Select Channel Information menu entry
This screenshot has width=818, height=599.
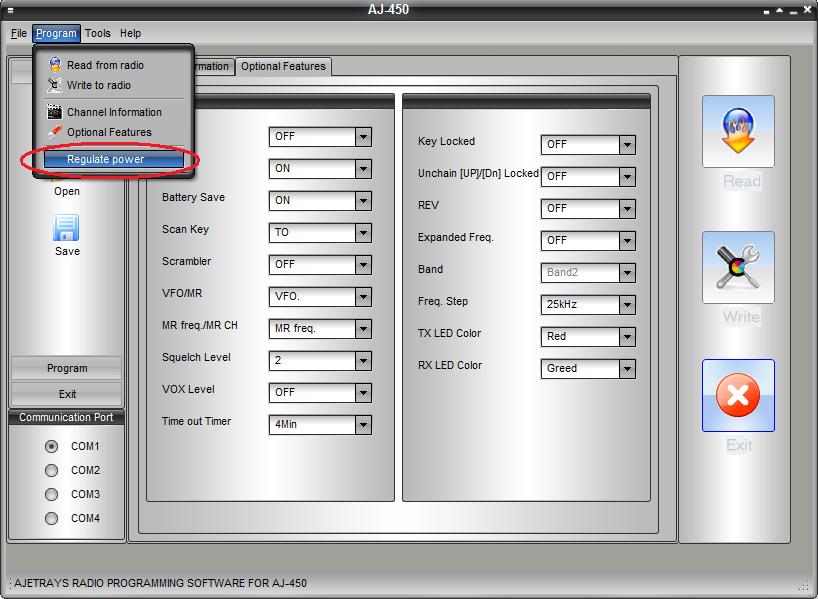[x=114, y=112]
